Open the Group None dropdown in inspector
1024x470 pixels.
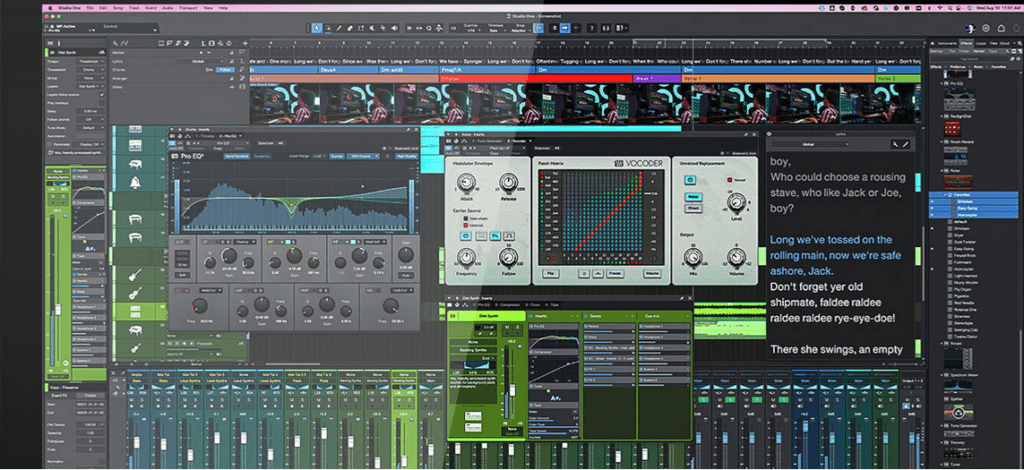(90, 78)
